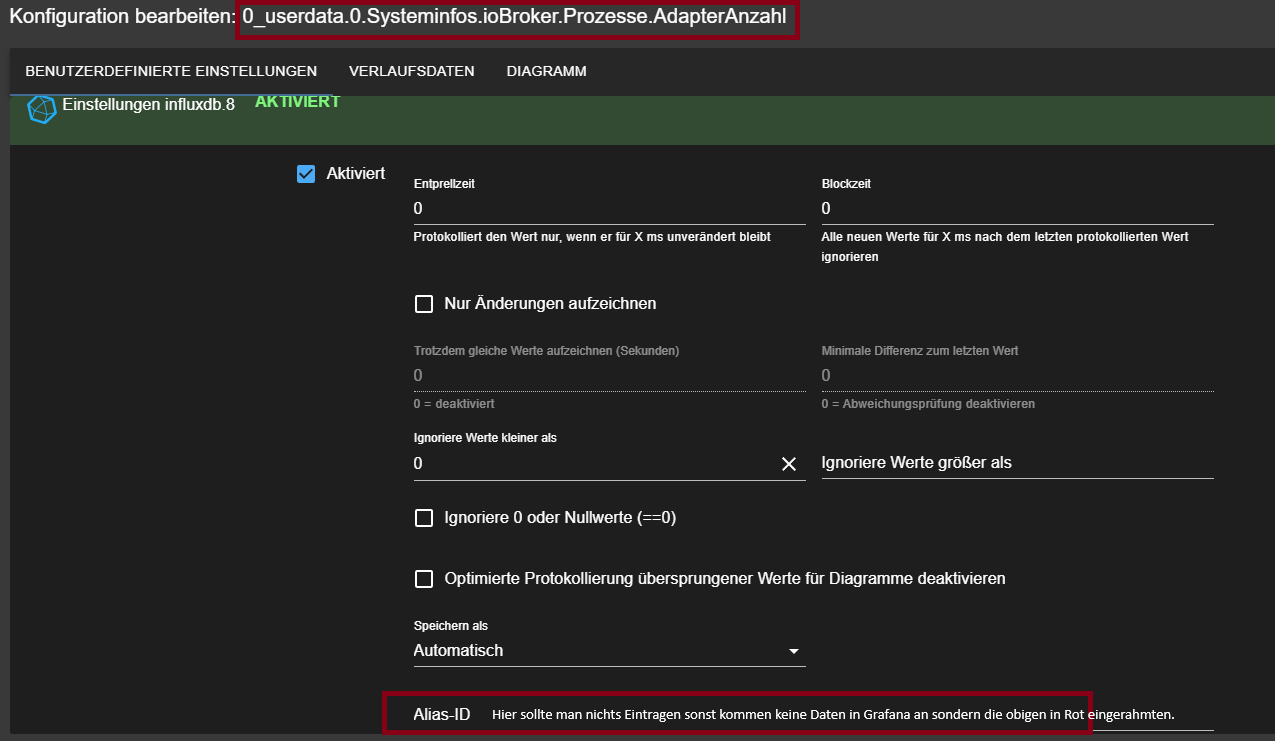Clear "Ignoriere Werte kleiner als" with the X icon
1275x741 pixels.
(x=789, y=463)
